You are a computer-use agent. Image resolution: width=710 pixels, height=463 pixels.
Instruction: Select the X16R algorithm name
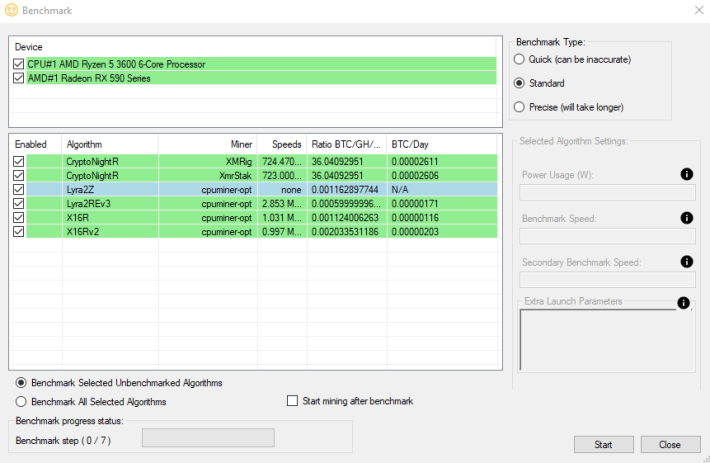coord(77,218)
